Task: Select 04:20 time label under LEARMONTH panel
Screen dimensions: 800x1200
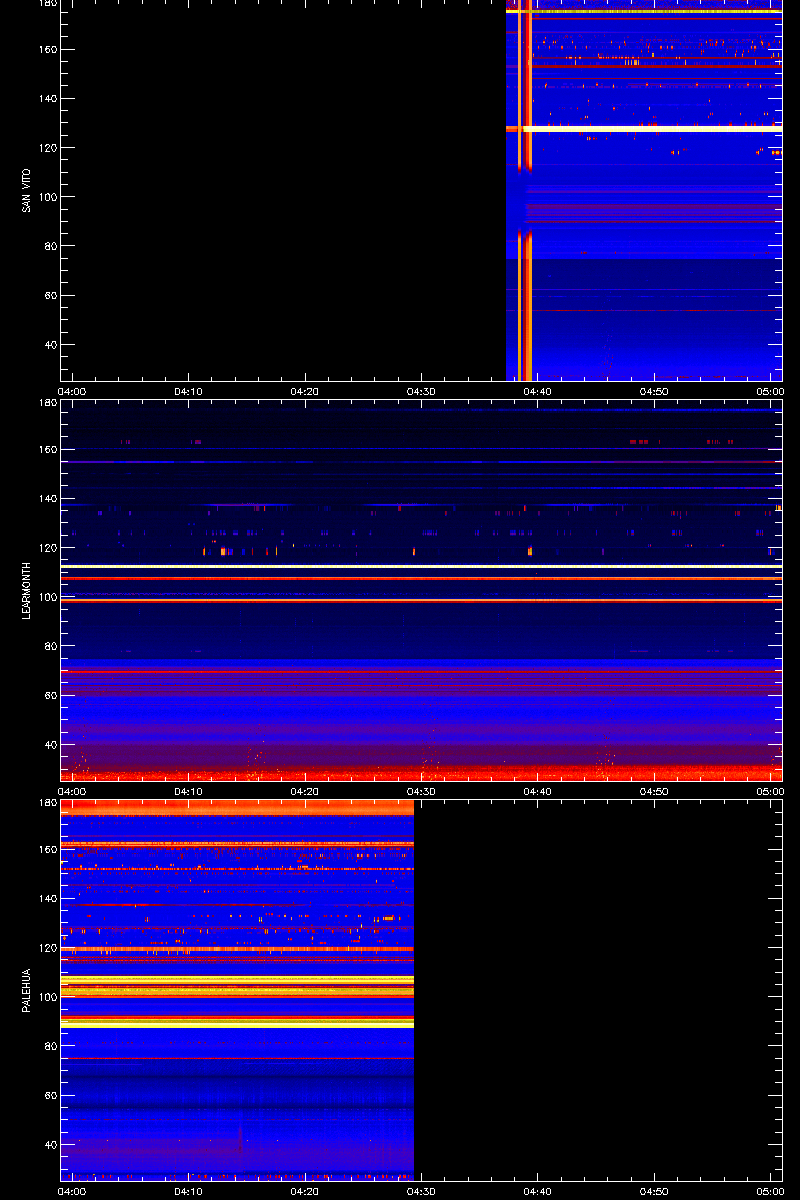Action: (305, 792)
